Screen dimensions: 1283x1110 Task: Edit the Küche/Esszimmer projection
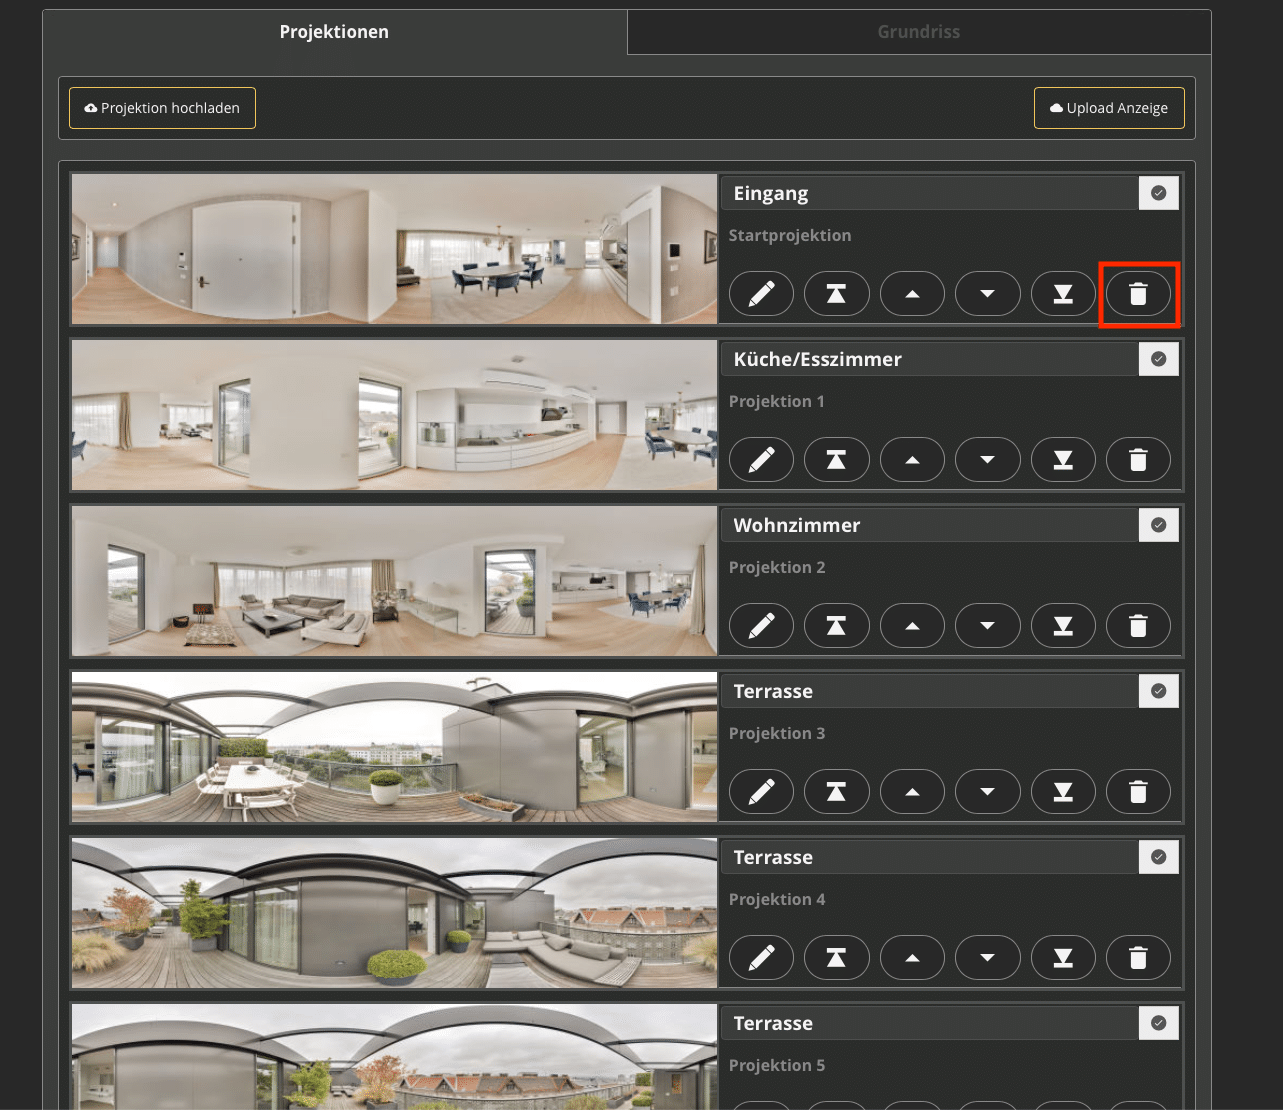pyautogui.click(x=761, y=460)
